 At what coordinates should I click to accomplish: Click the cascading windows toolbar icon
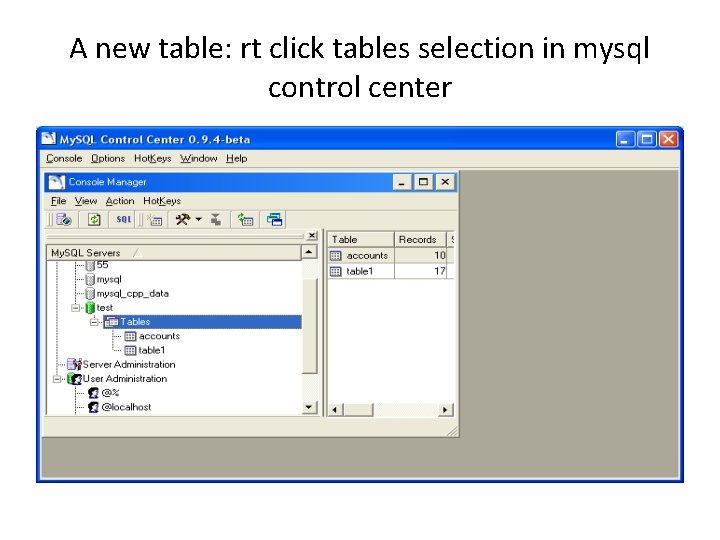point(275,219)
